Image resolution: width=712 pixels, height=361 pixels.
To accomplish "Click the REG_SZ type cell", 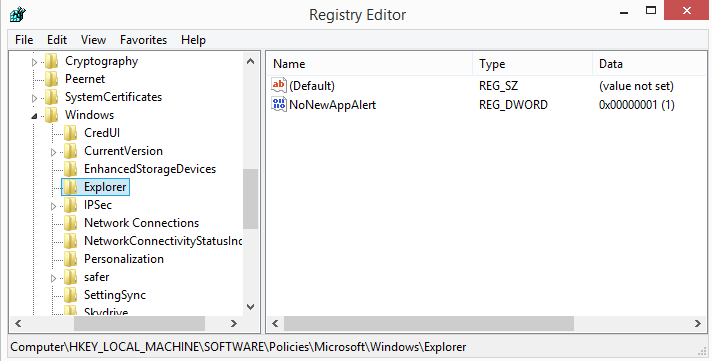I will pyautogui.click(x=498, y=86).
